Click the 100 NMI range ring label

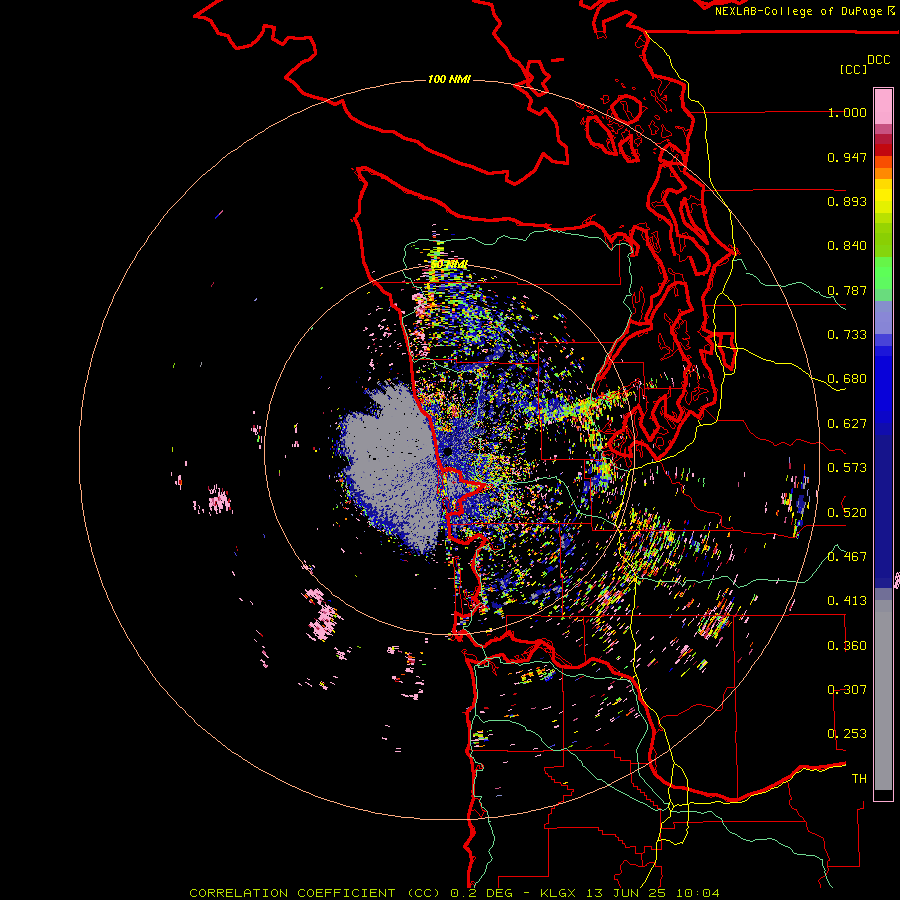(449, 79)
